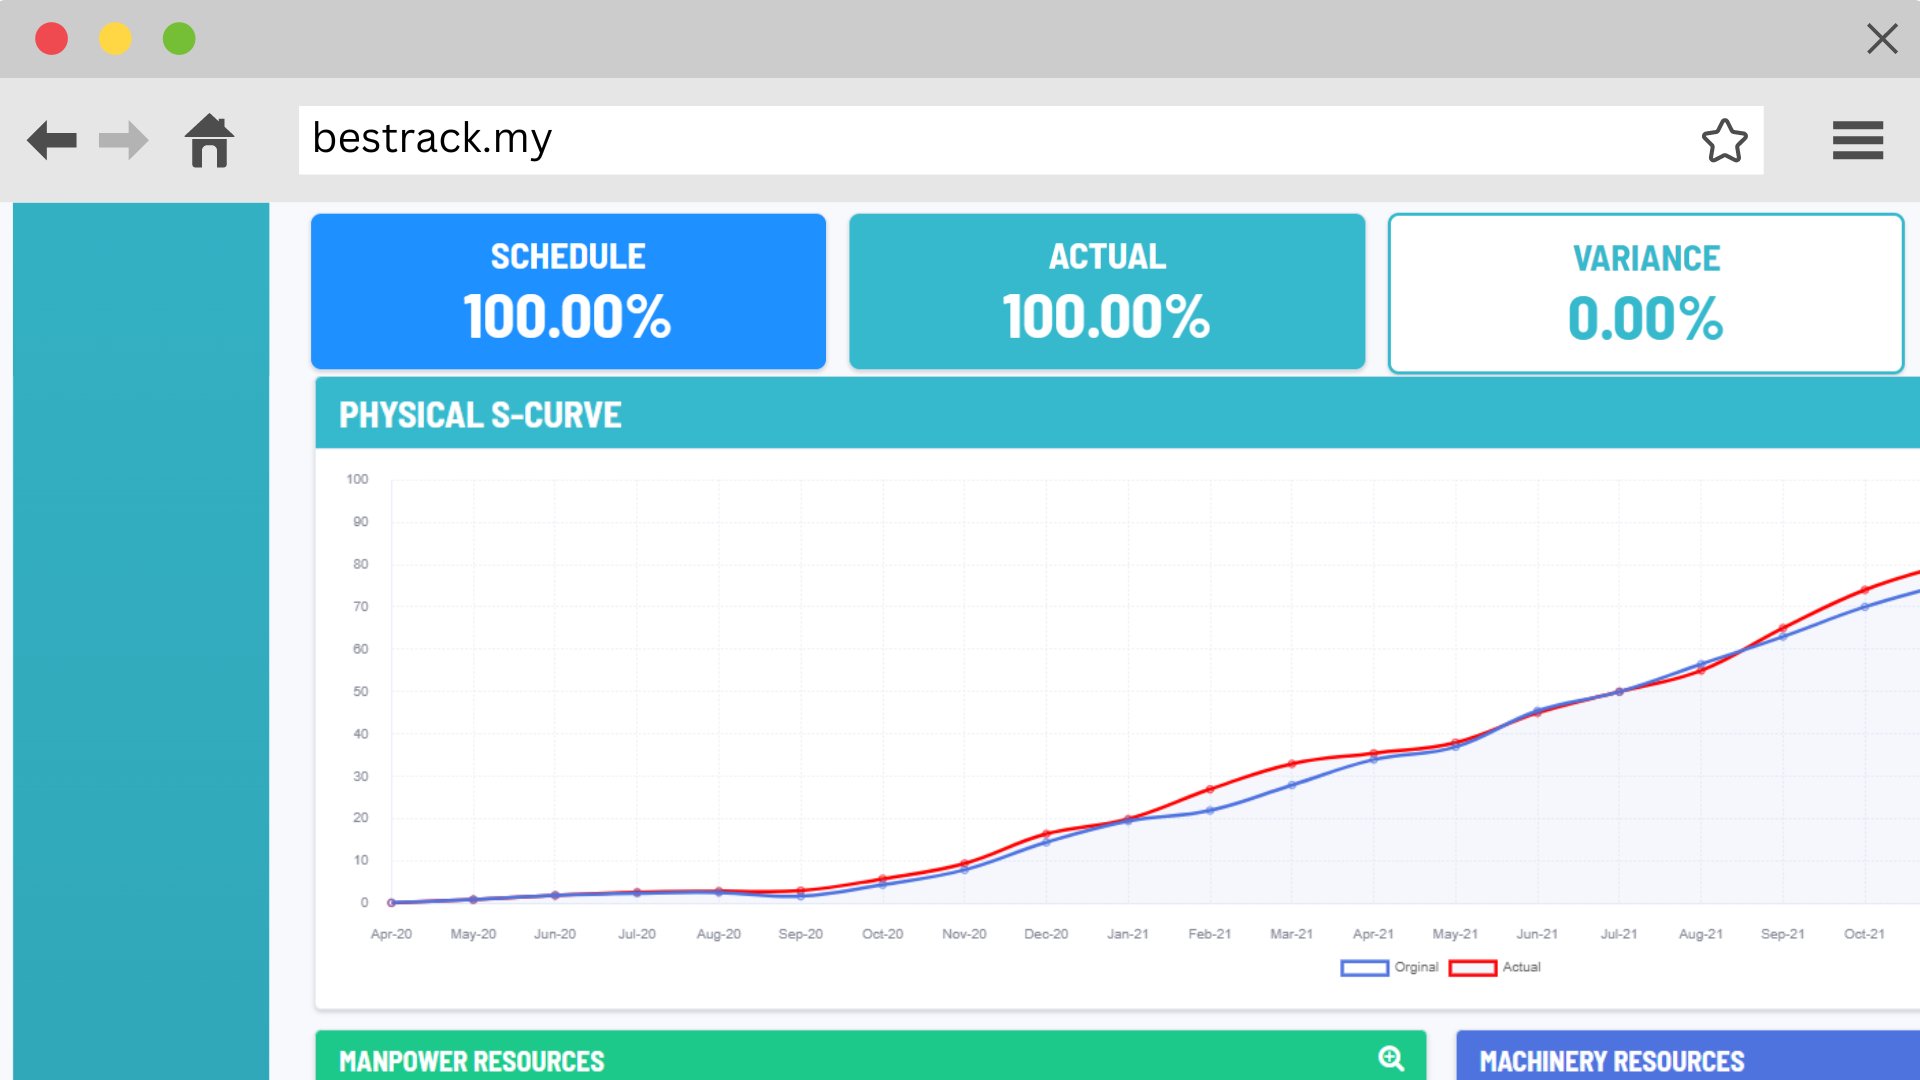Click the Variance 0.00% card
This screenshot has height=1080, width=1920.
click(x=1646, y=291)
